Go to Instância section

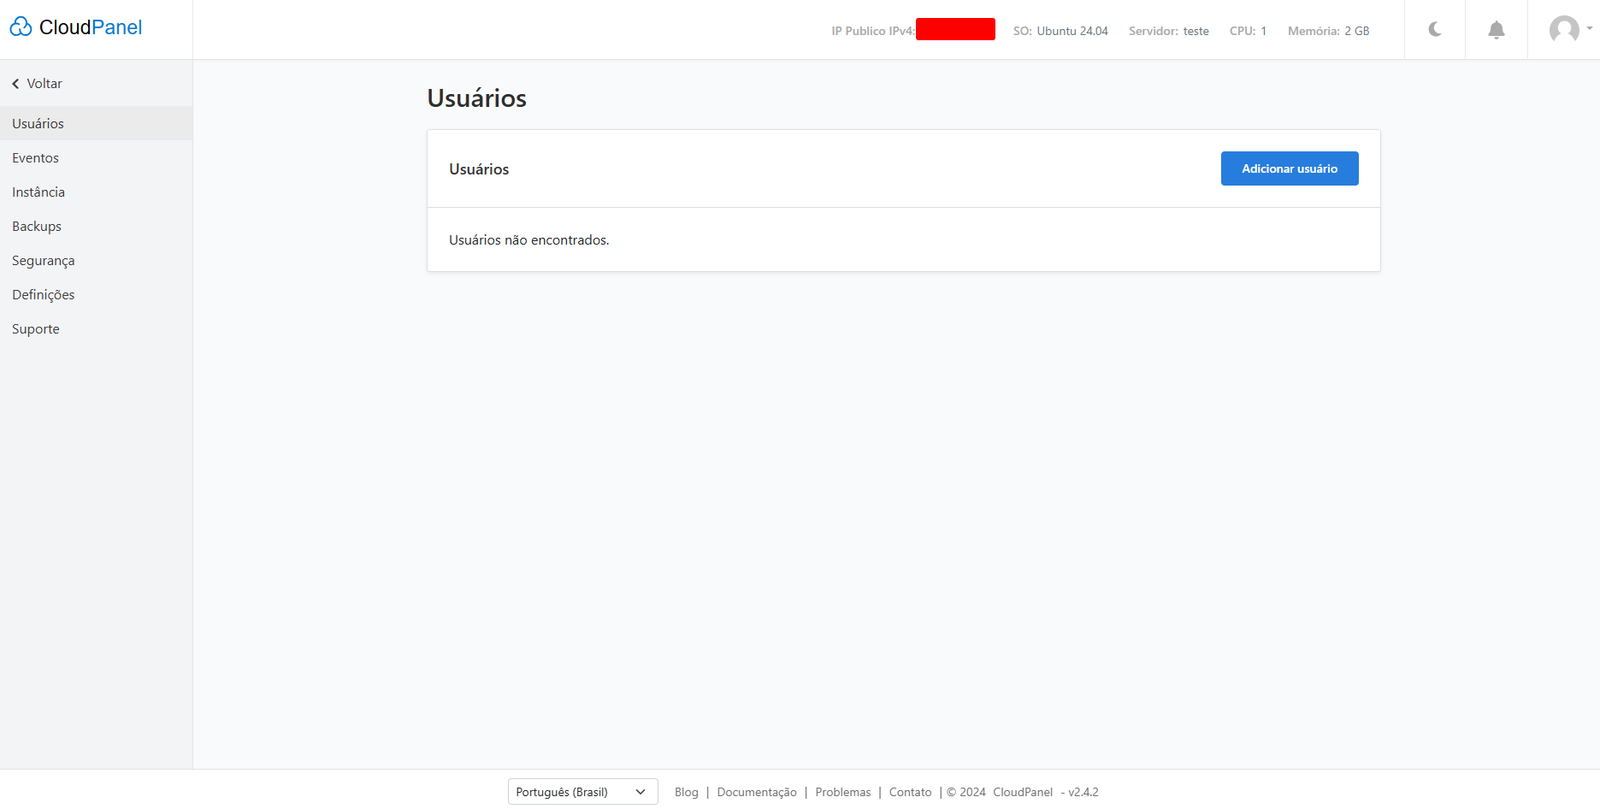(x=39, y=192)
